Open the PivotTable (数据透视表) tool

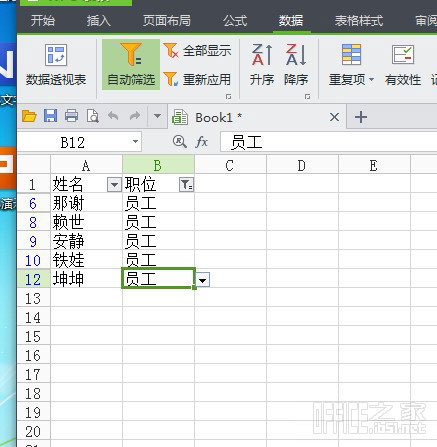tap(56, 65)
